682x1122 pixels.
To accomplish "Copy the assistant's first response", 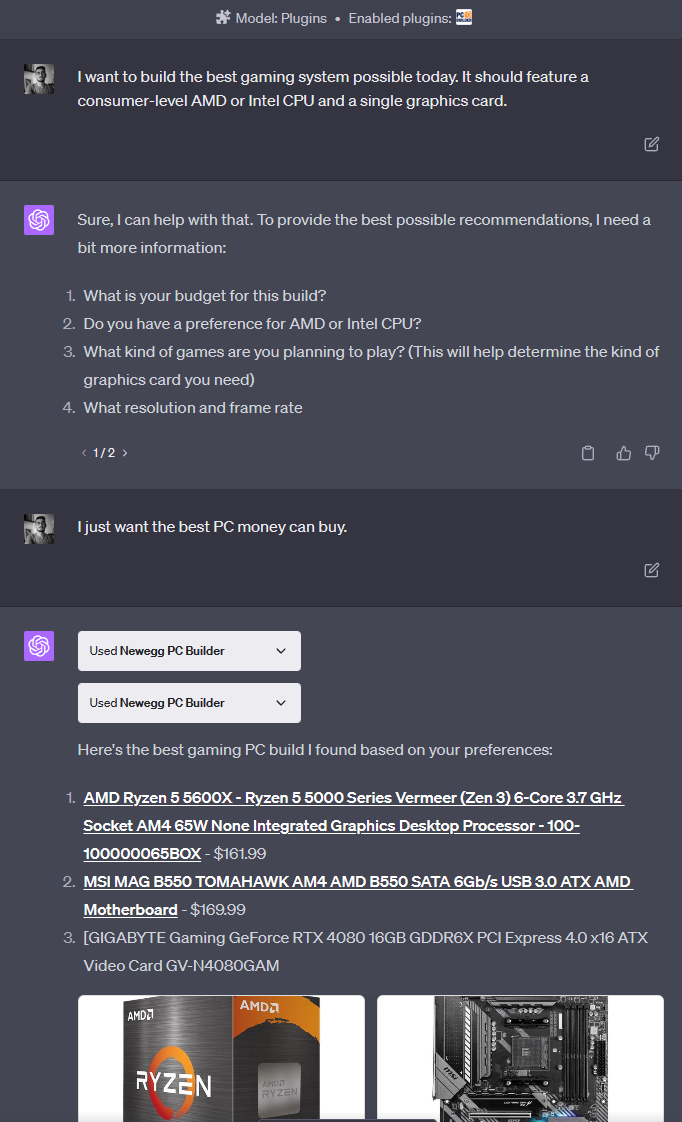I will (x=588, y=452).
